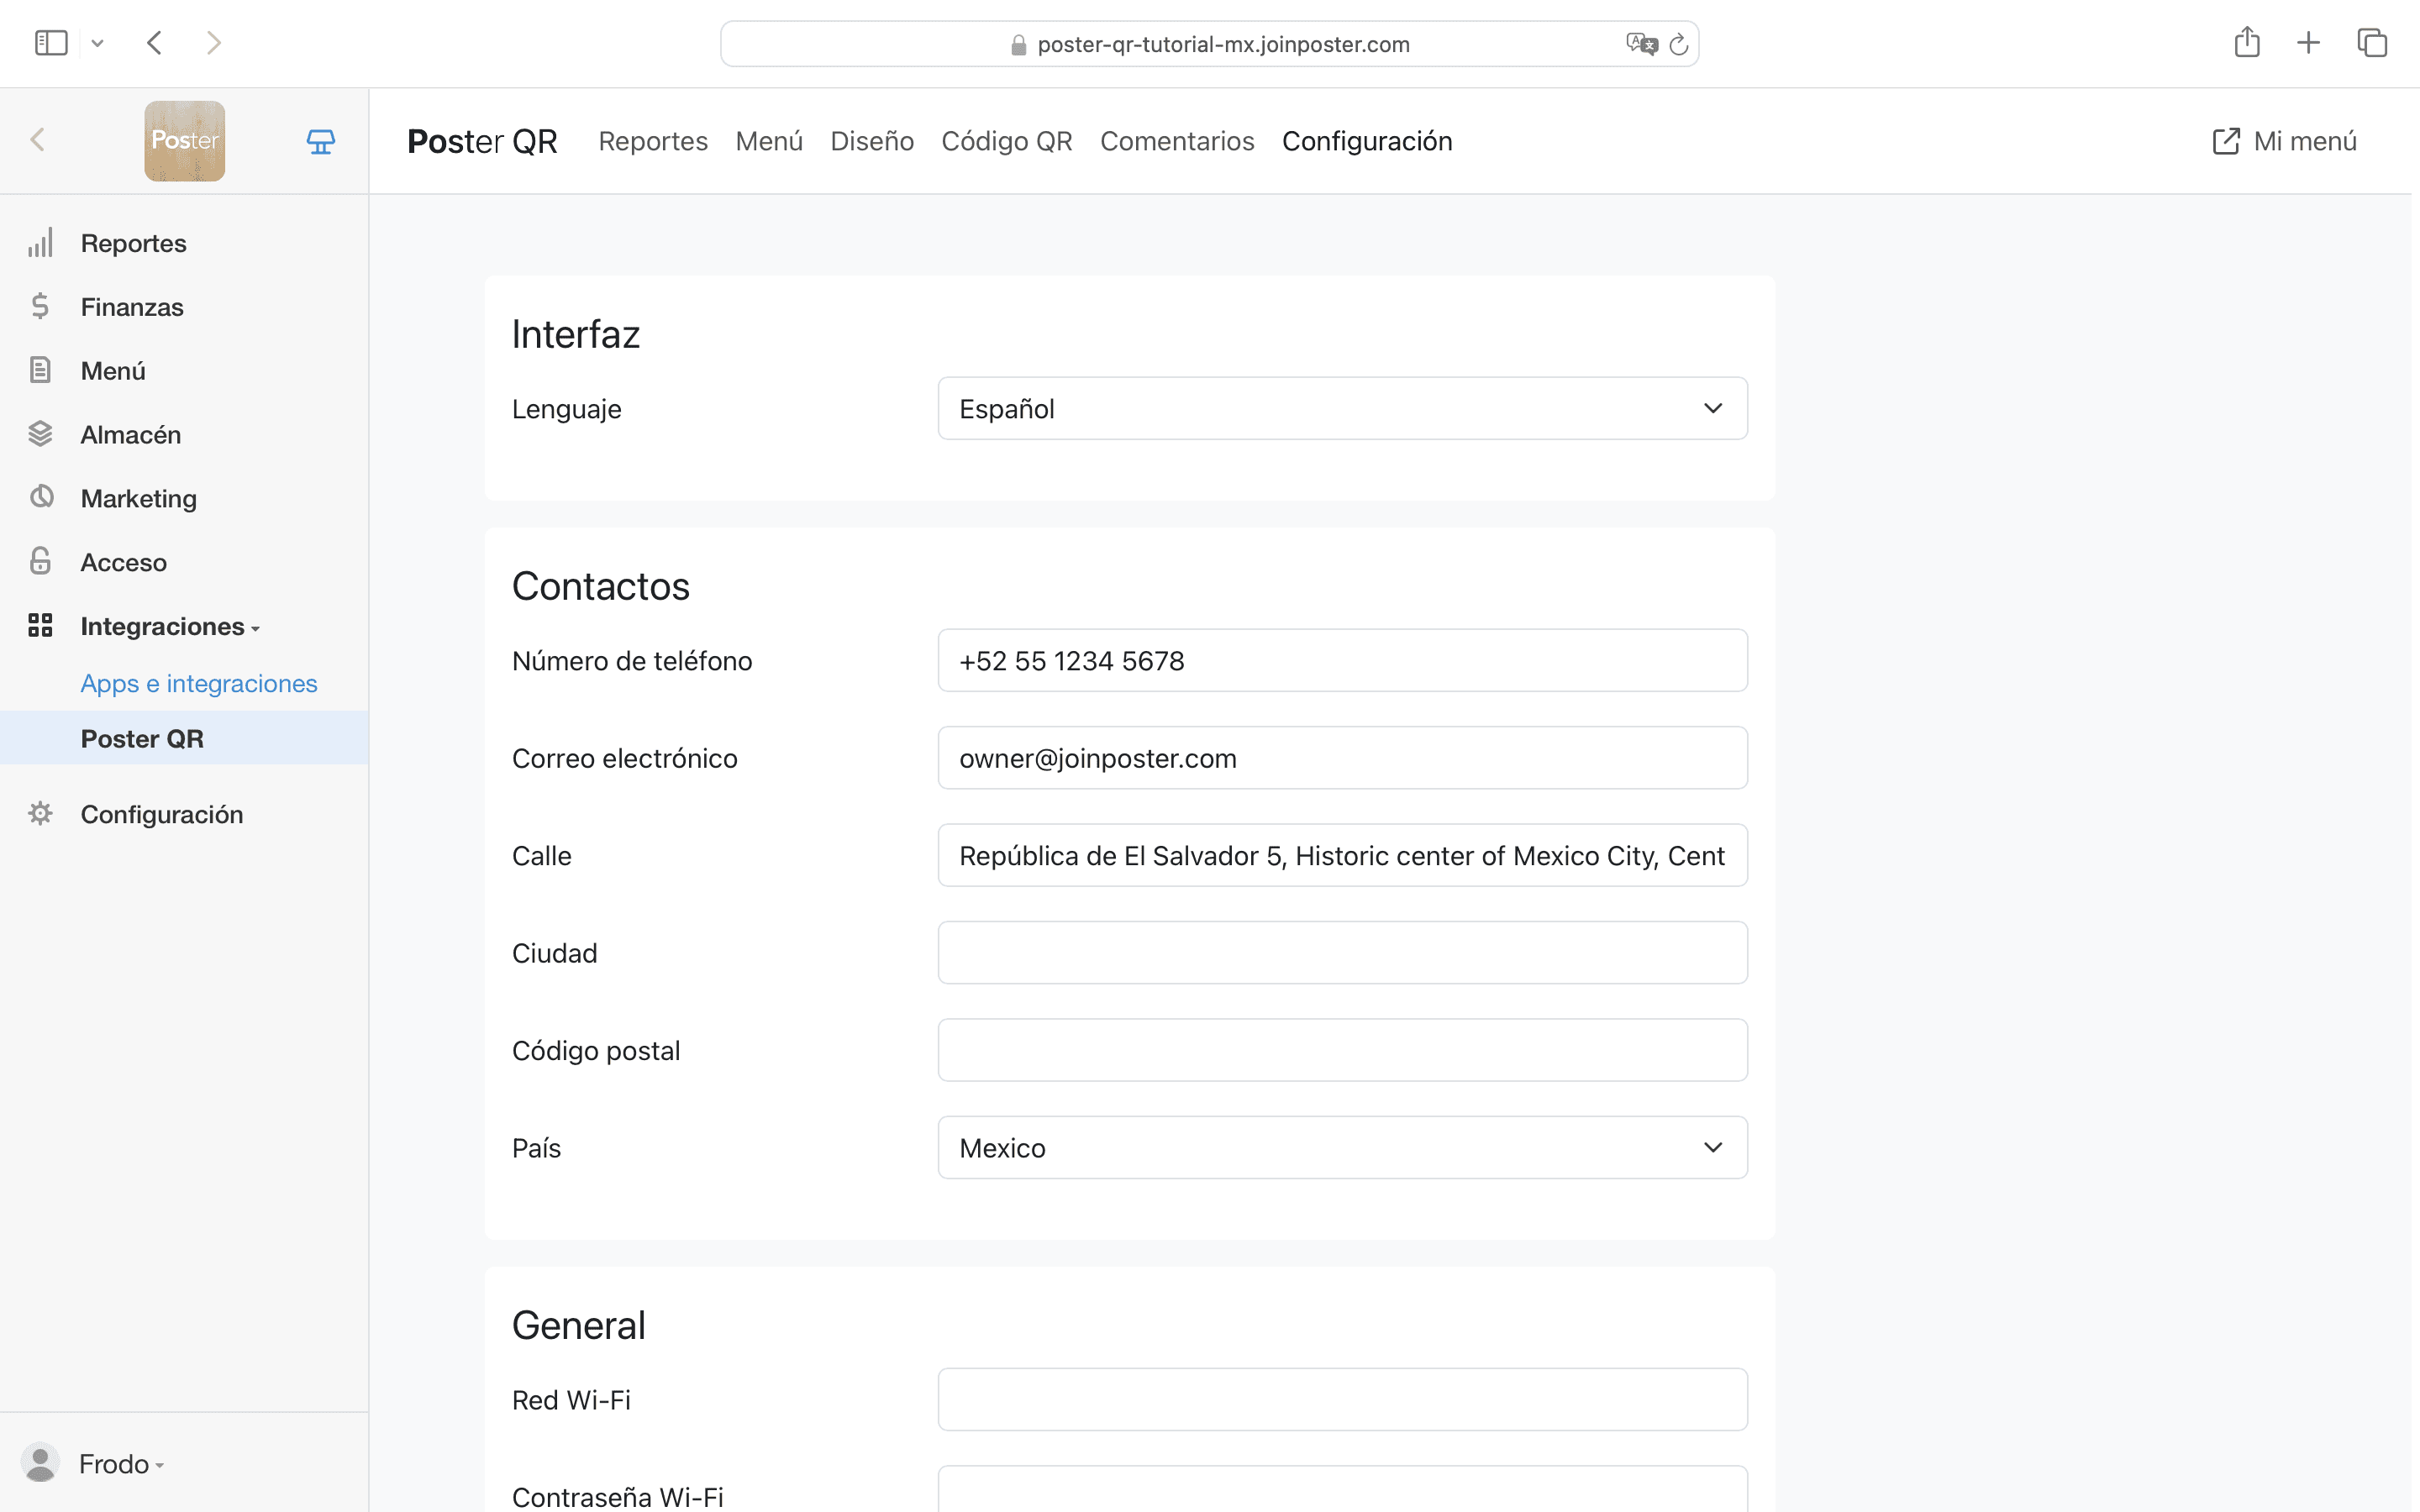Switch to the Diseño tab

[x=872, y=141]
